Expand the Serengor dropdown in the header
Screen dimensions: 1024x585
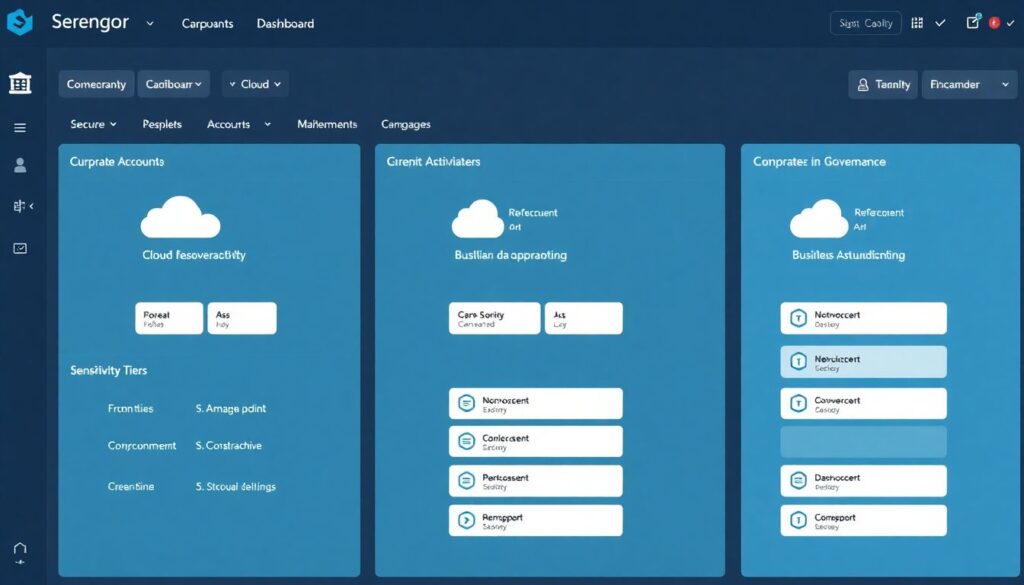[148, 23]
